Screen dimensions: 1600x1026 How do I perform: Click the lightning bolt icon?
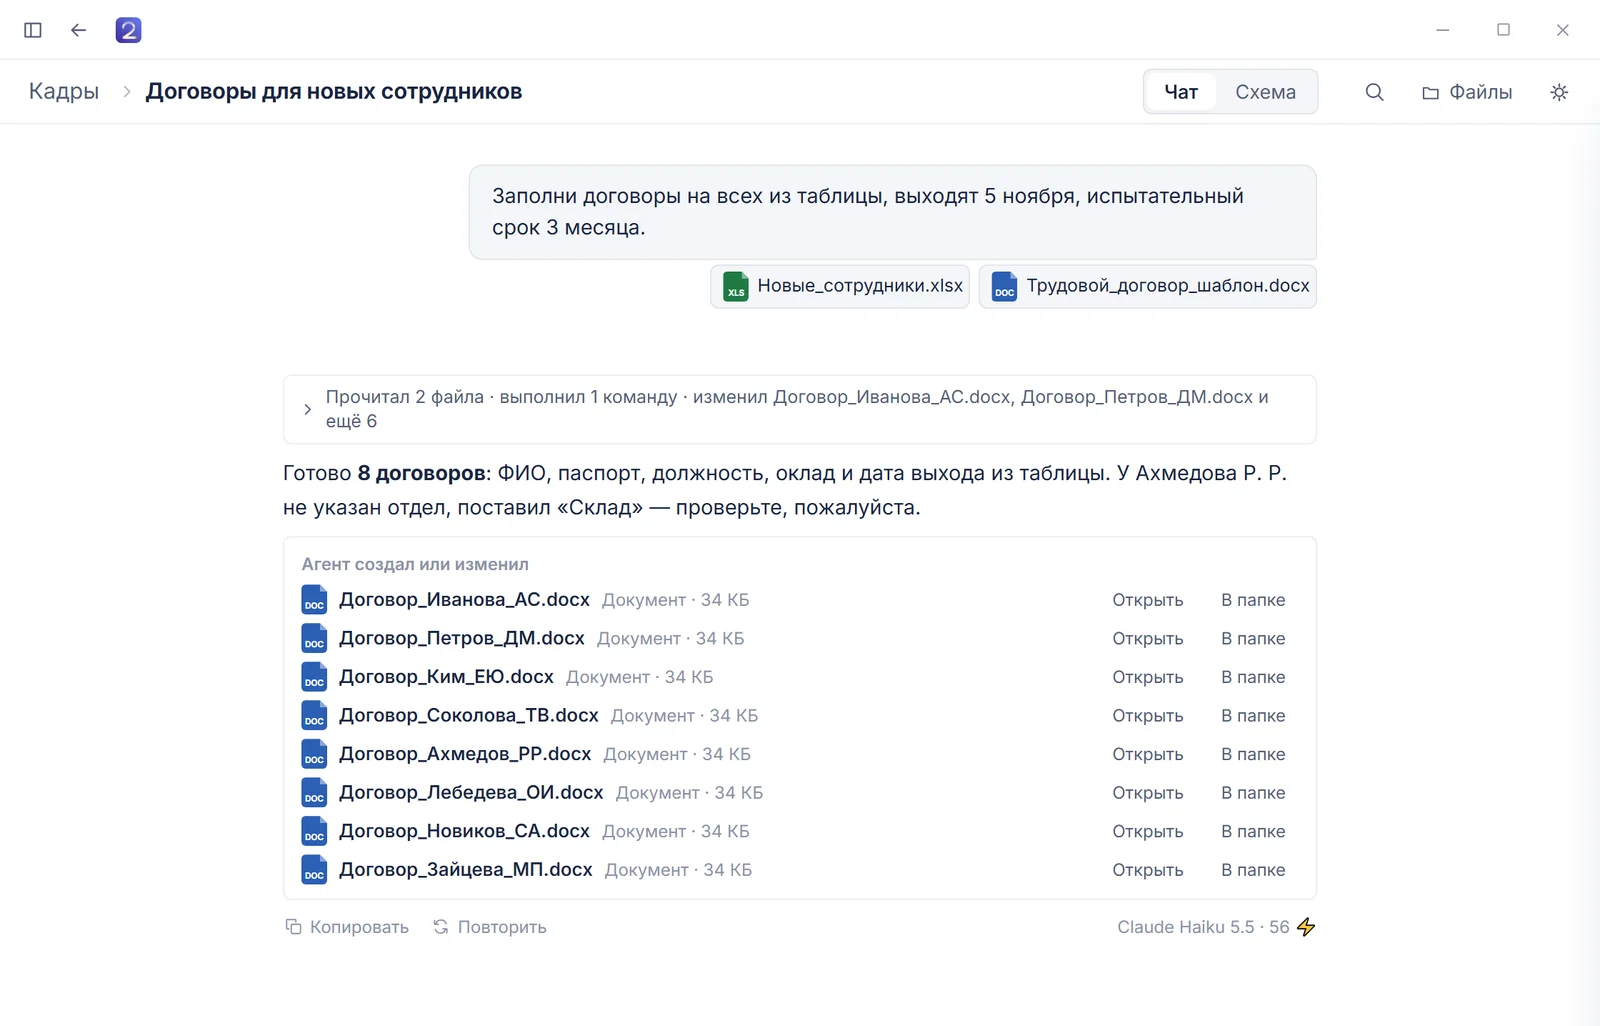click(x=1306, y=927)
